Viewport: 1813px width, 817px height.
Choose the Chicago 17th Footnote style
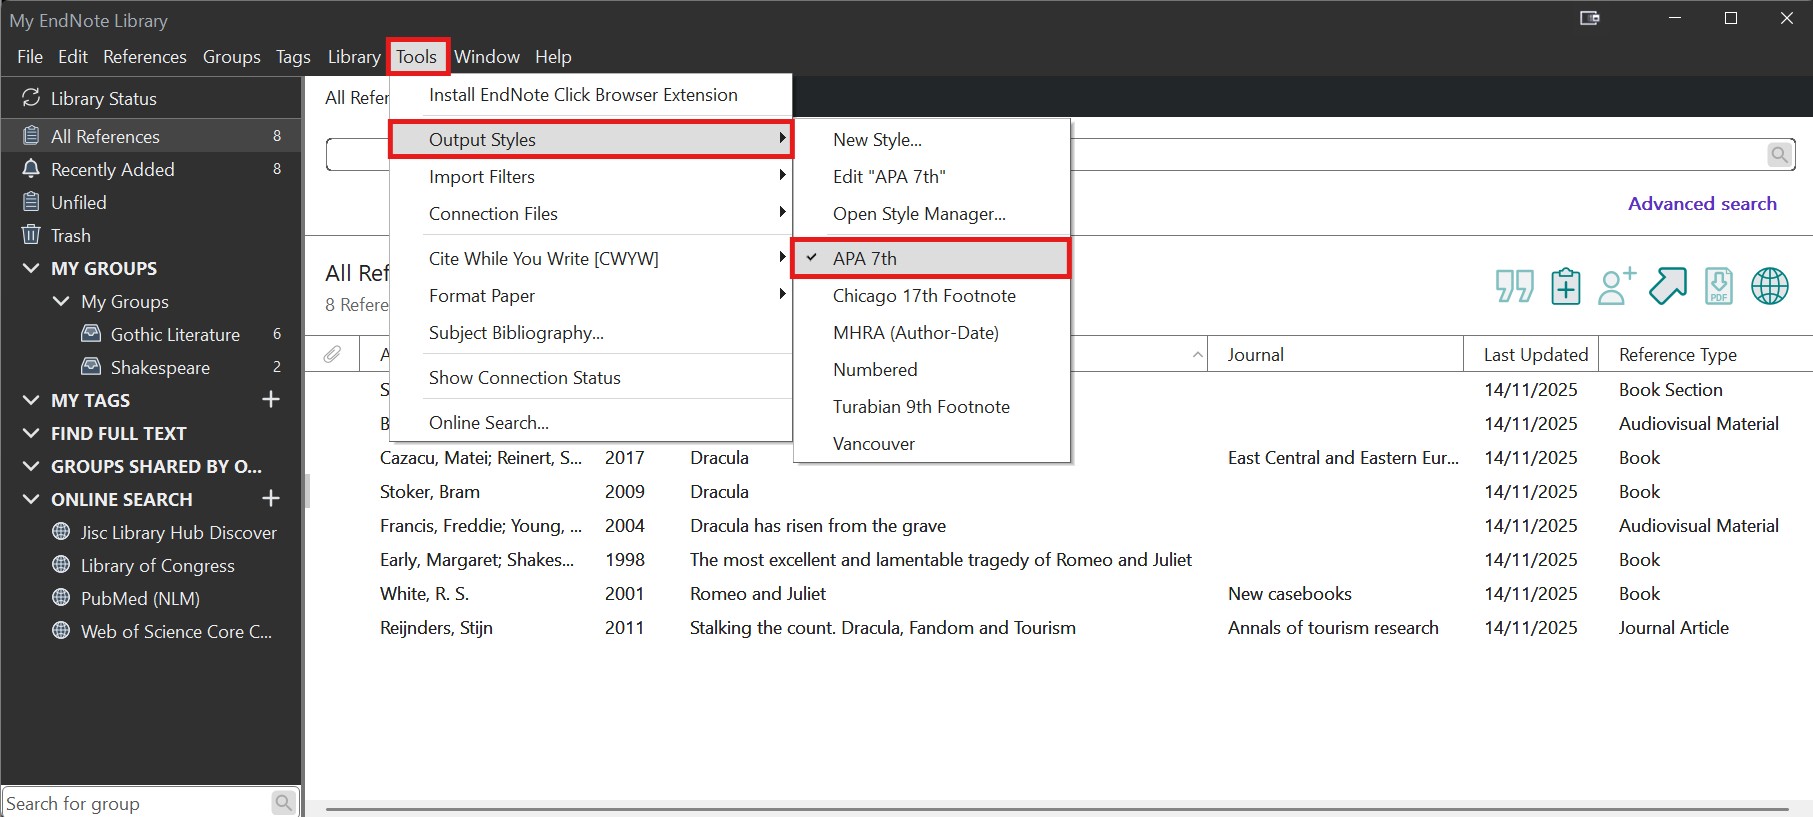click(x=931, y=295)
